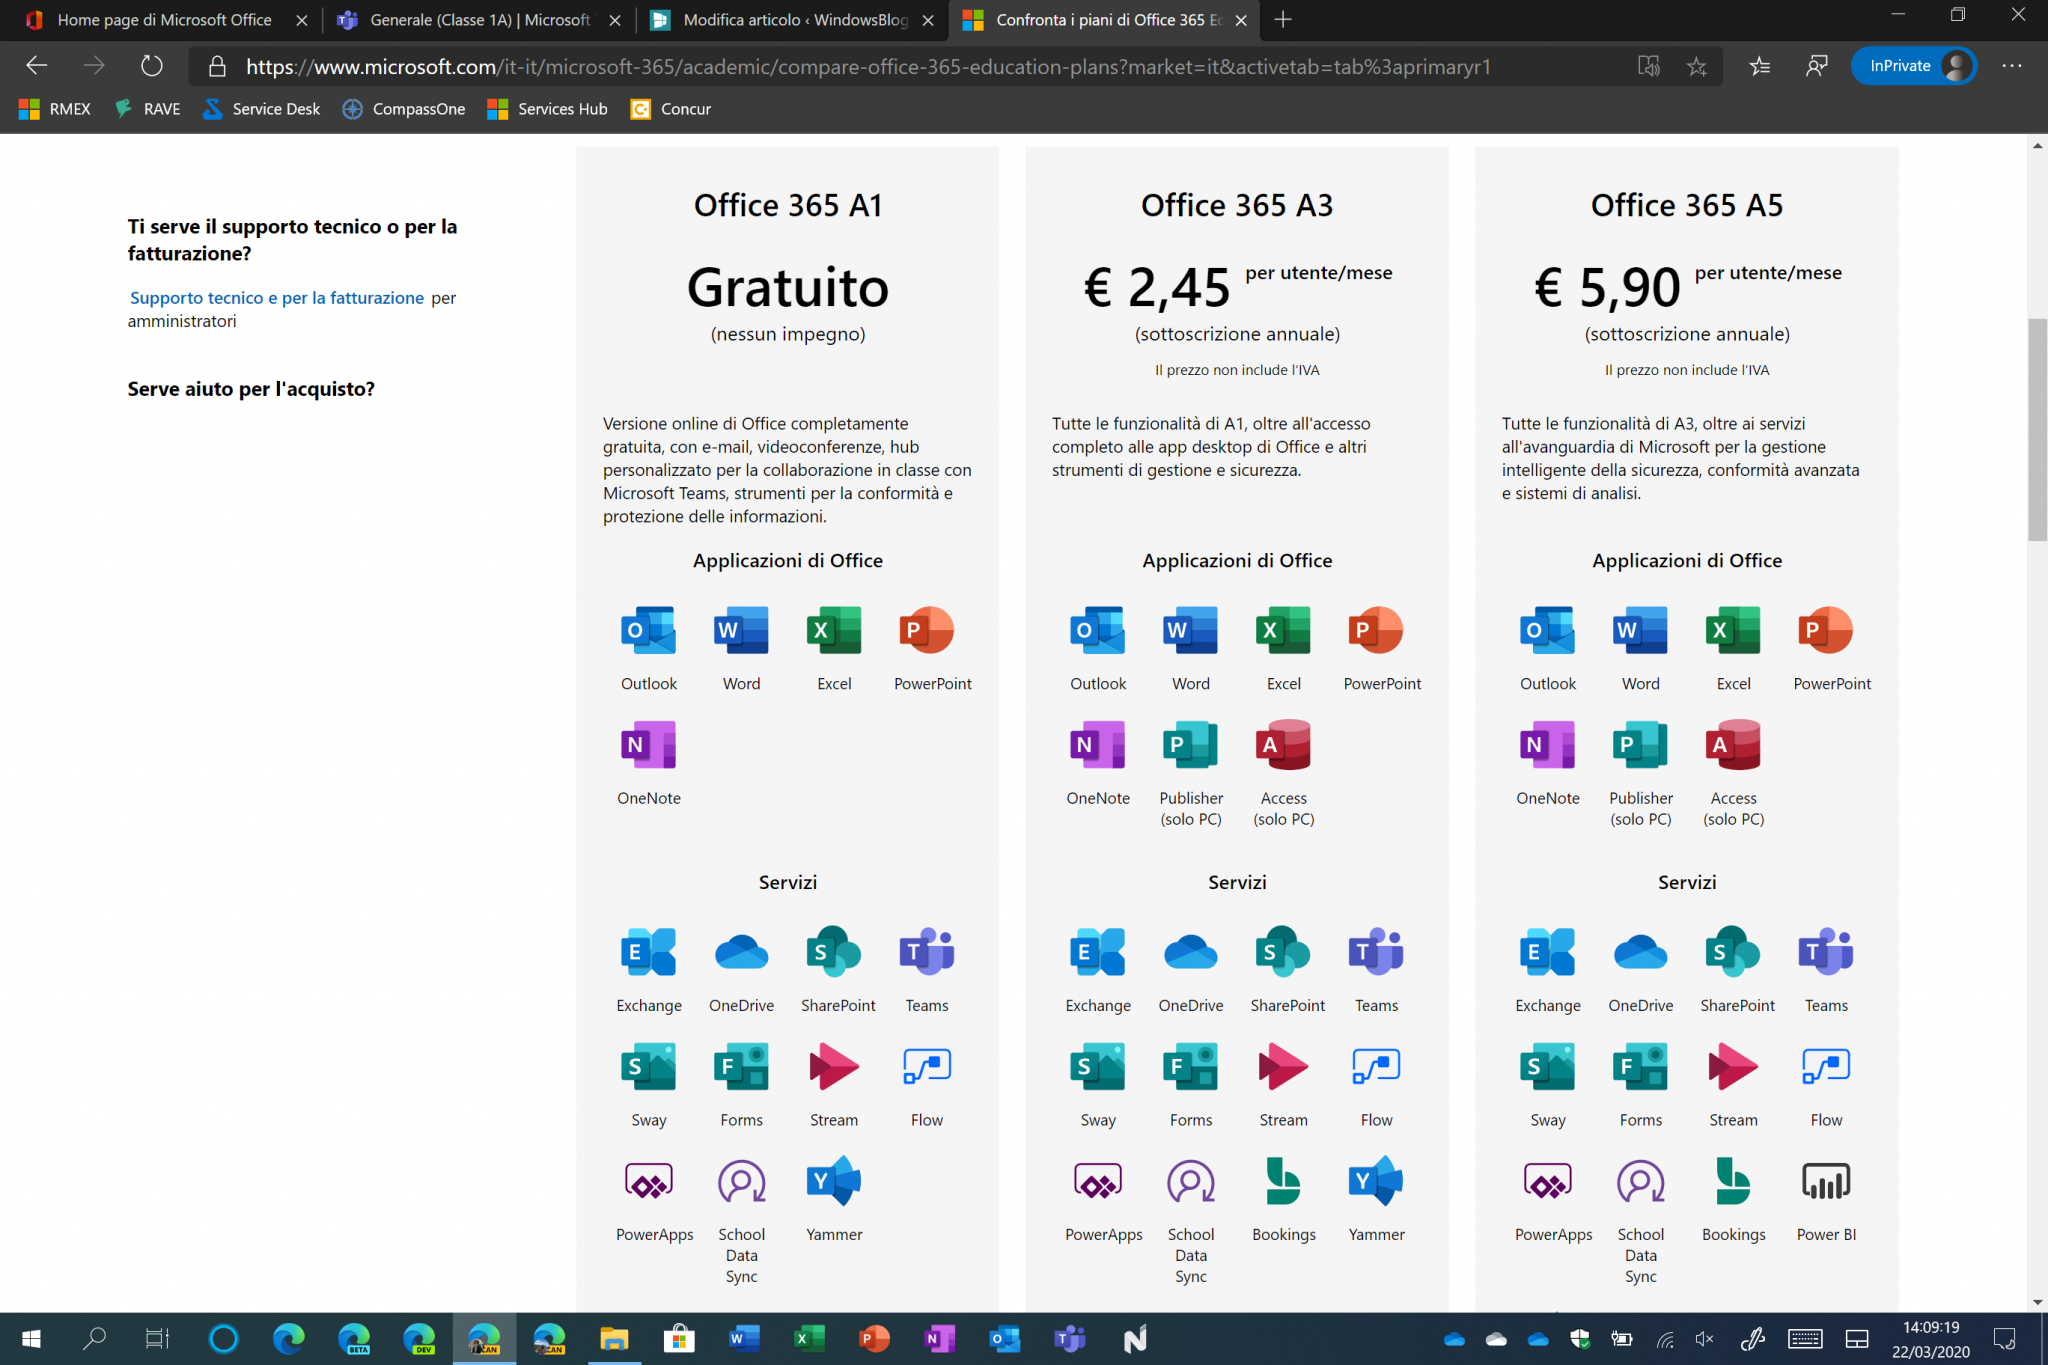Open School Data Sync in the A1 column
This screenshot has width=2048, height=1365.
pyautogui.click(x=741, y=1181)
